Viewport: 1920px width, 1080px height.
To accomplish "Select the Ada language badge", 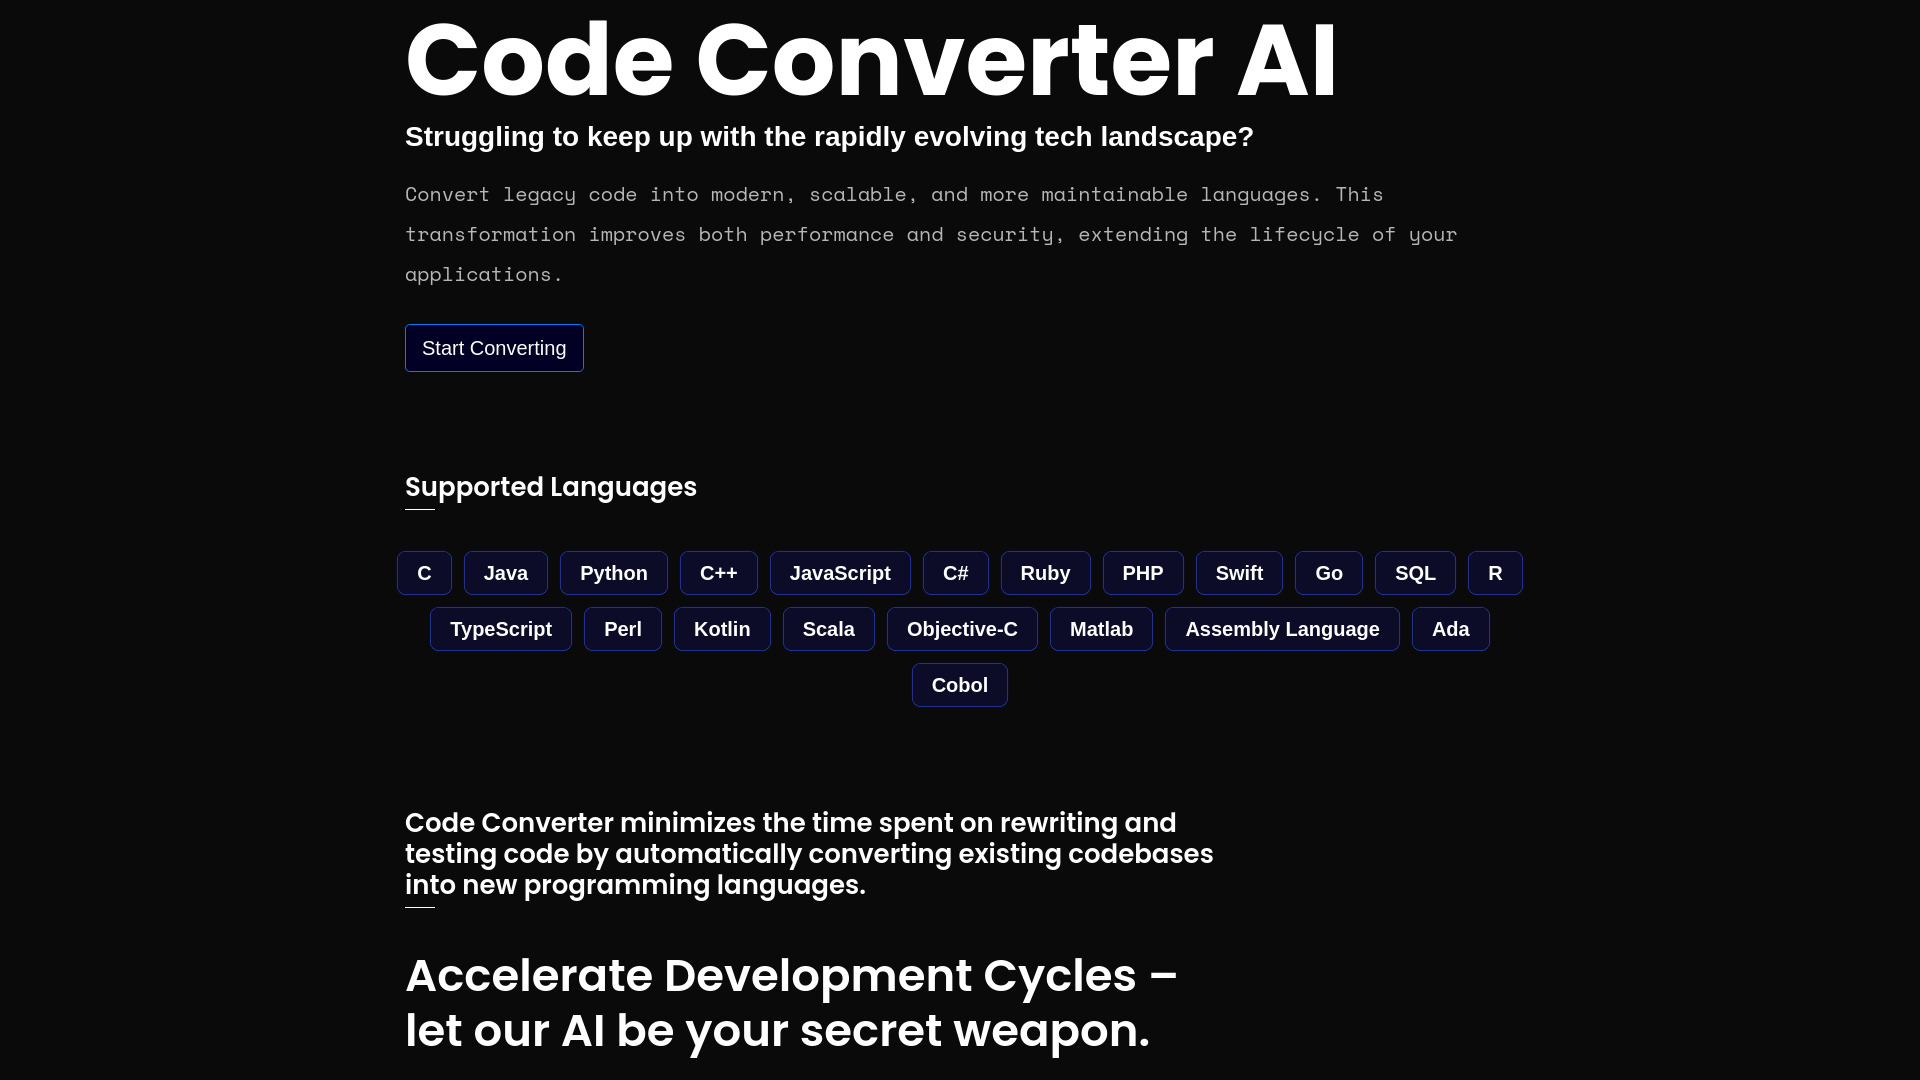I will [x=1451, y=629].
